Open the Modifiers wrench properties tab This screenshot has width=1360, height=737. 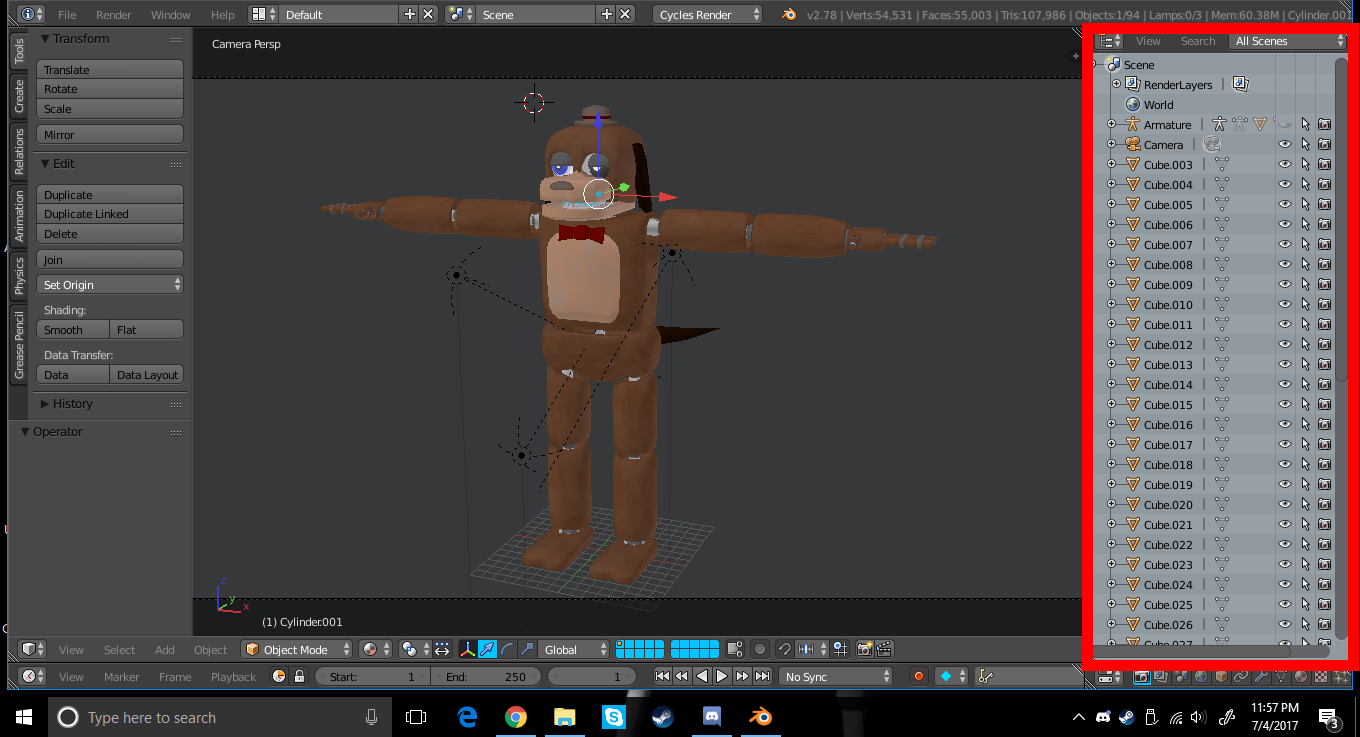point(1261,677)
